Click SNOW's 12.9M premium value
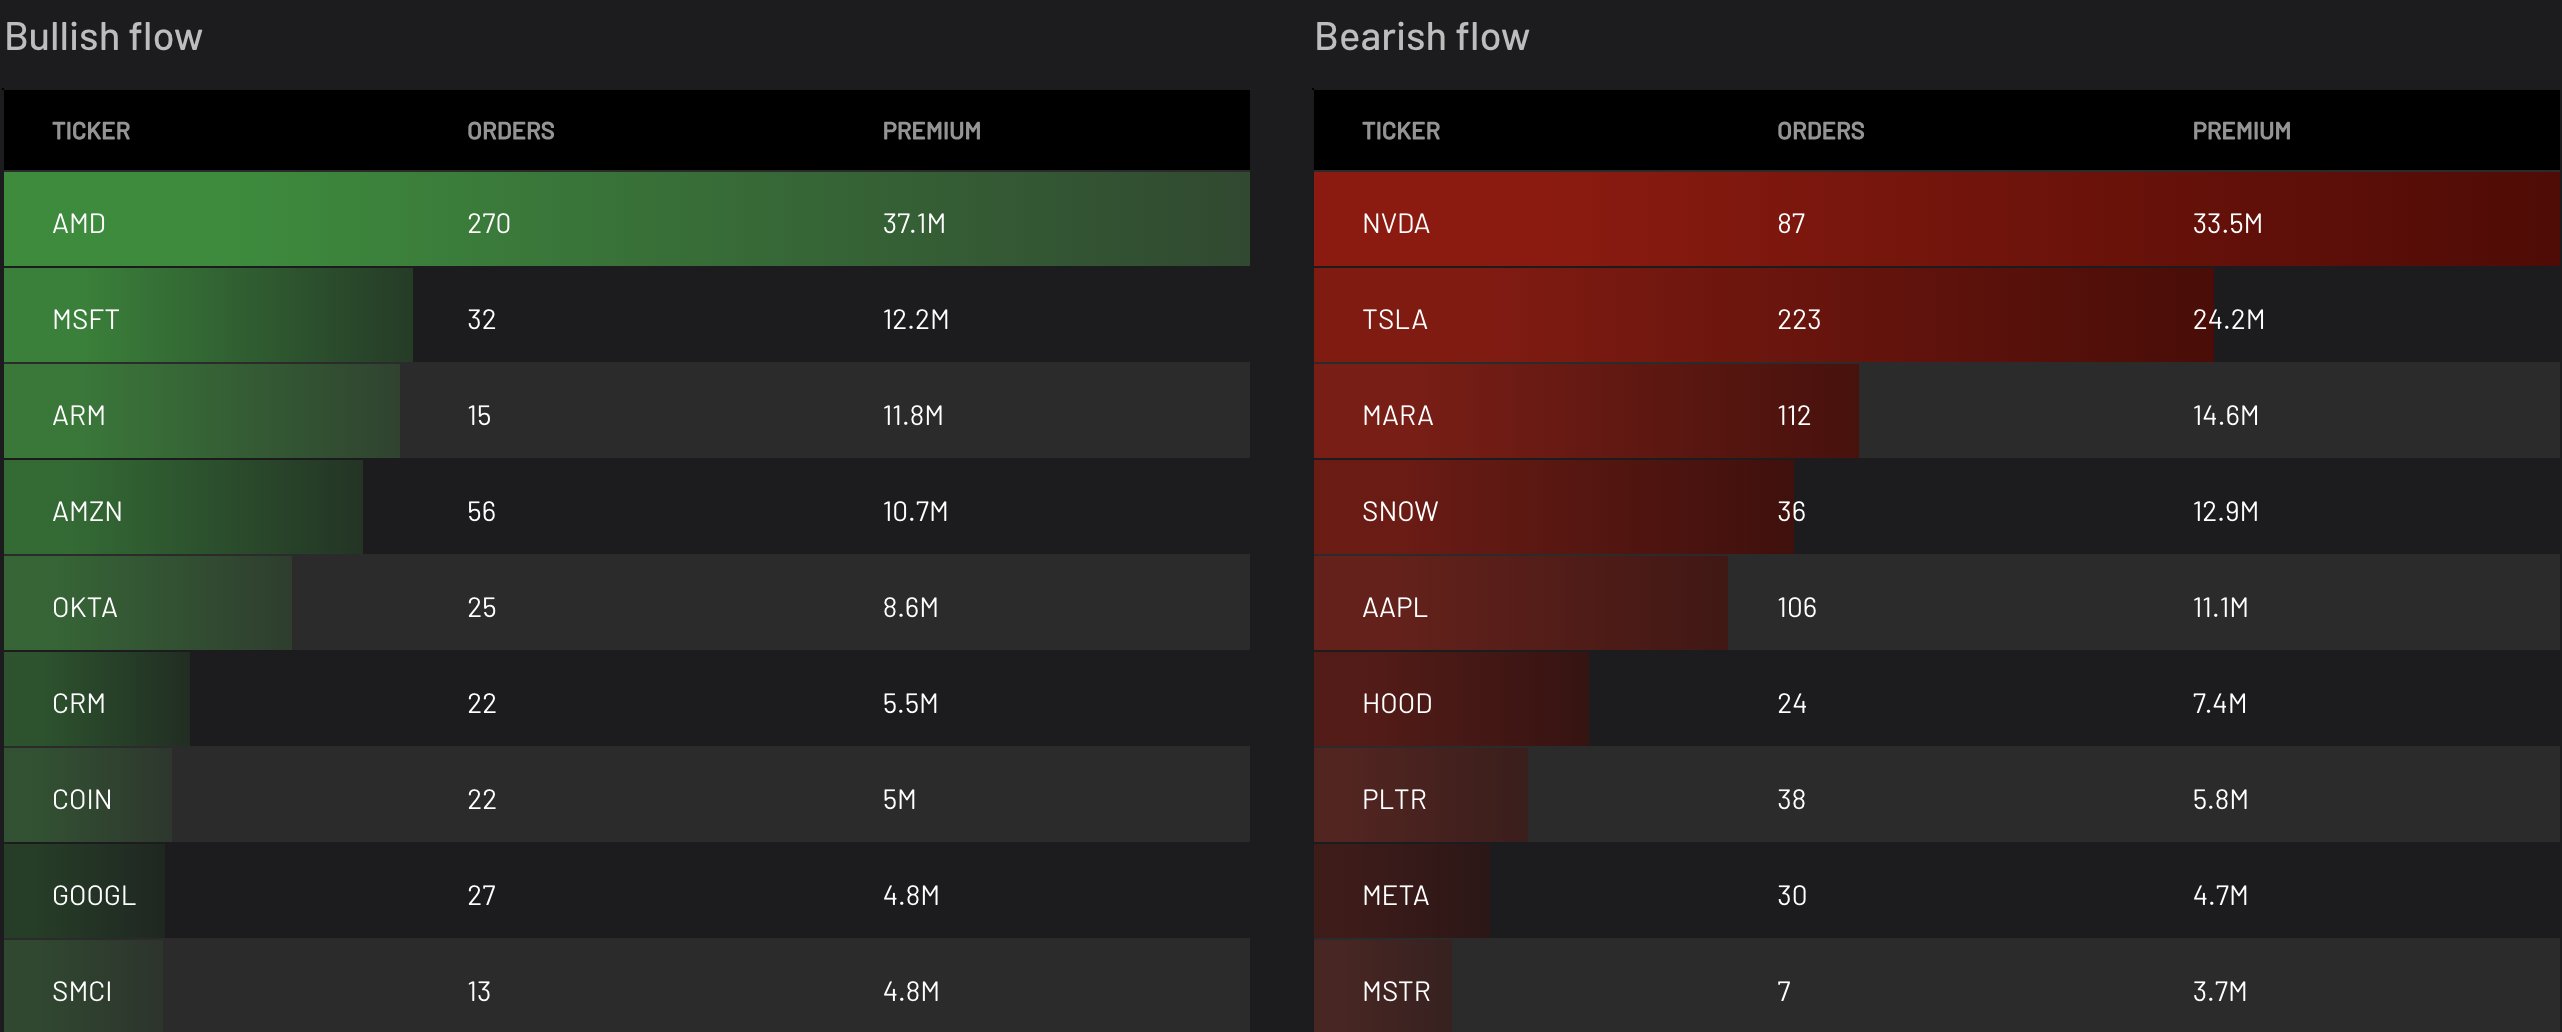 point(2226,511)
